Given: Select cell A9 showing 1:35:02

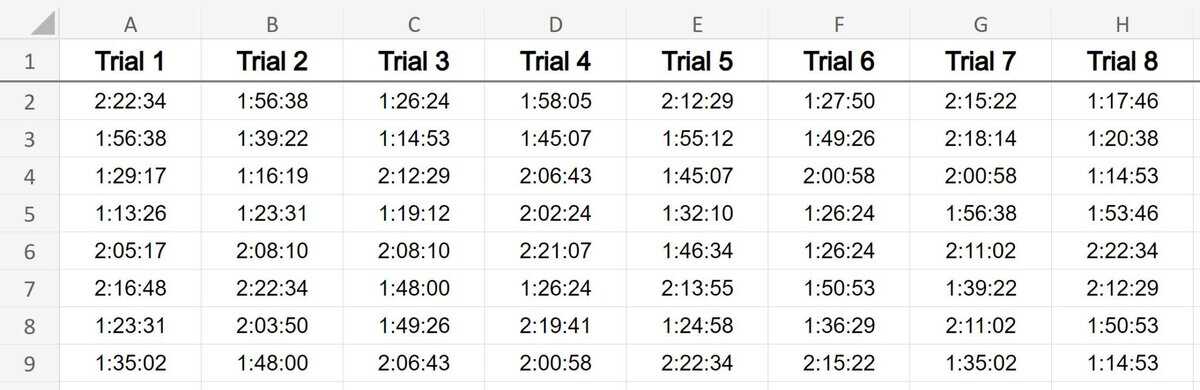Looking at the screenshot, I should (x=130, y=362).
